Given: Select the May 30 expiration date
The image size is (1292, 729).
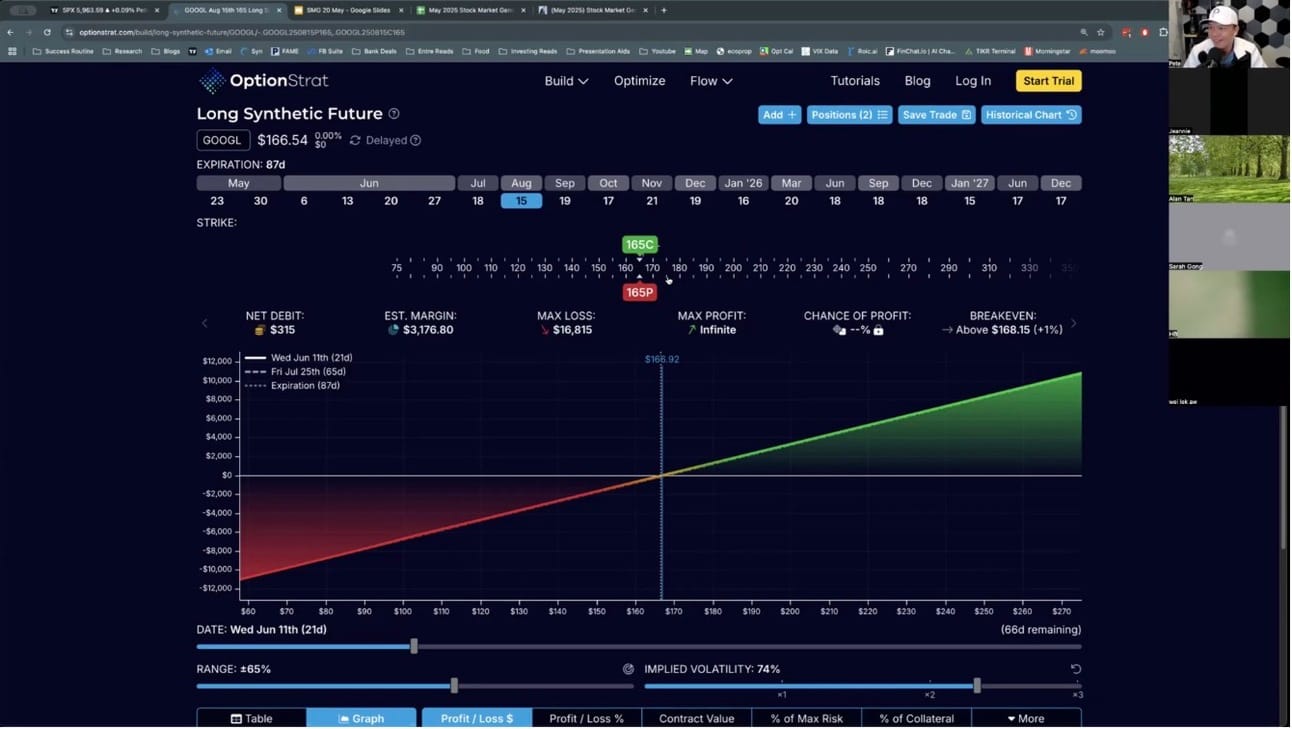Looking at the screenshot, I should pos(260,201).
